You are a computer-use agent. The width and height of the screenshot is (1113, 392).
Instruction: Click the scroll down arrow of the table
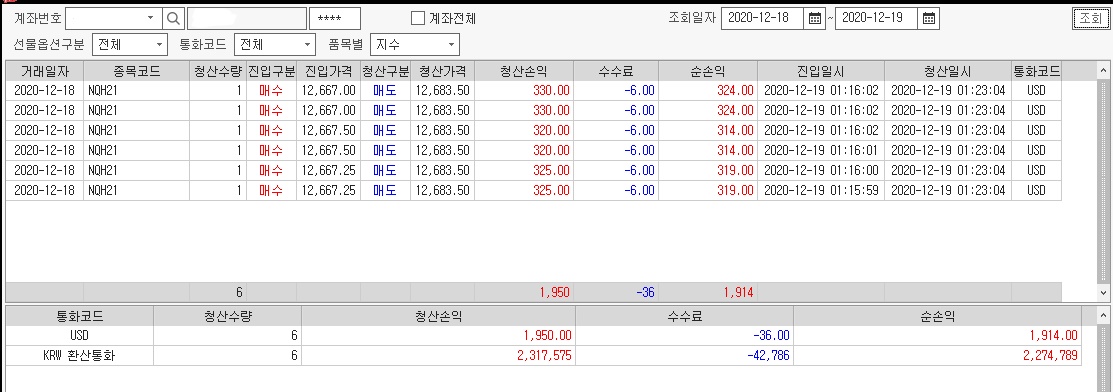pos(1102,292)
